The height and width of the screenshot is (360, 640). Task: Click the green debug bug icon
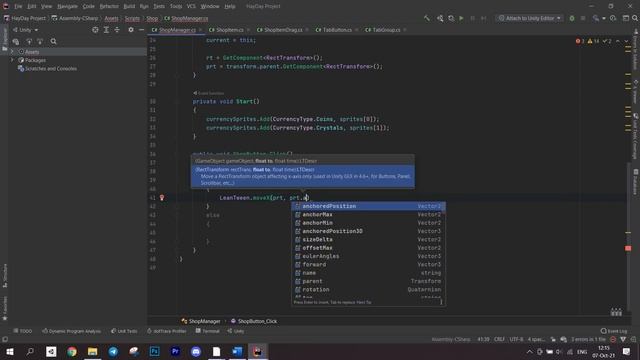click(x=572, y=18)
